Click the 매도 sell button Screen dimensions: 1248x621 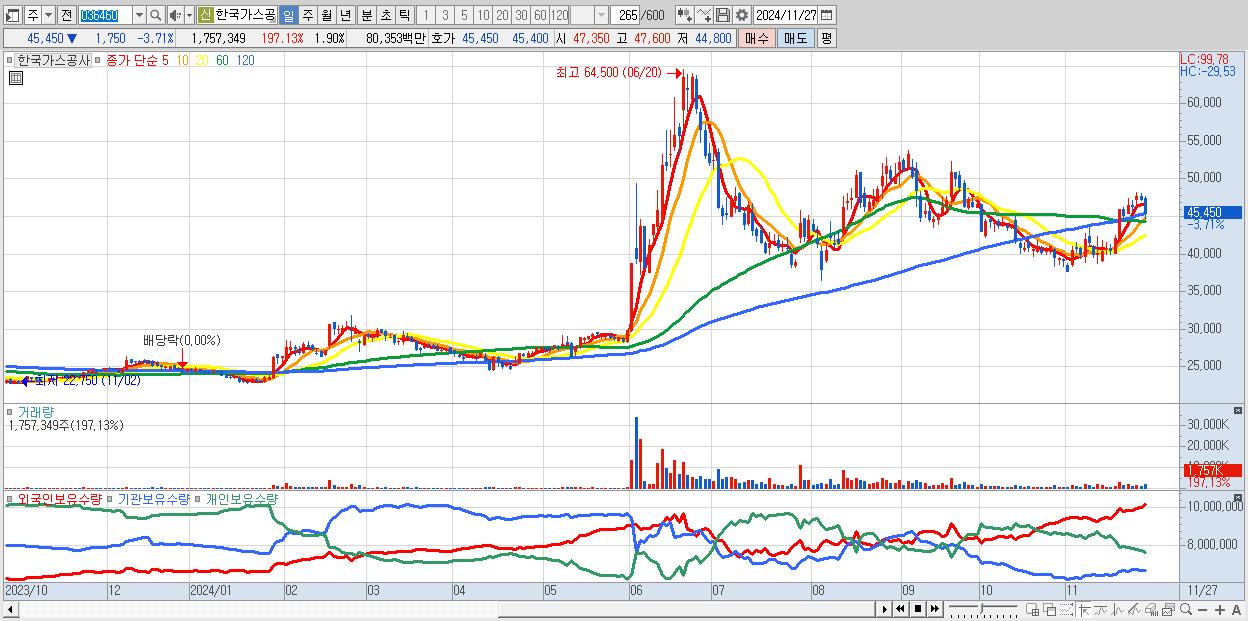pyautogui.click(x=795, y=38)
